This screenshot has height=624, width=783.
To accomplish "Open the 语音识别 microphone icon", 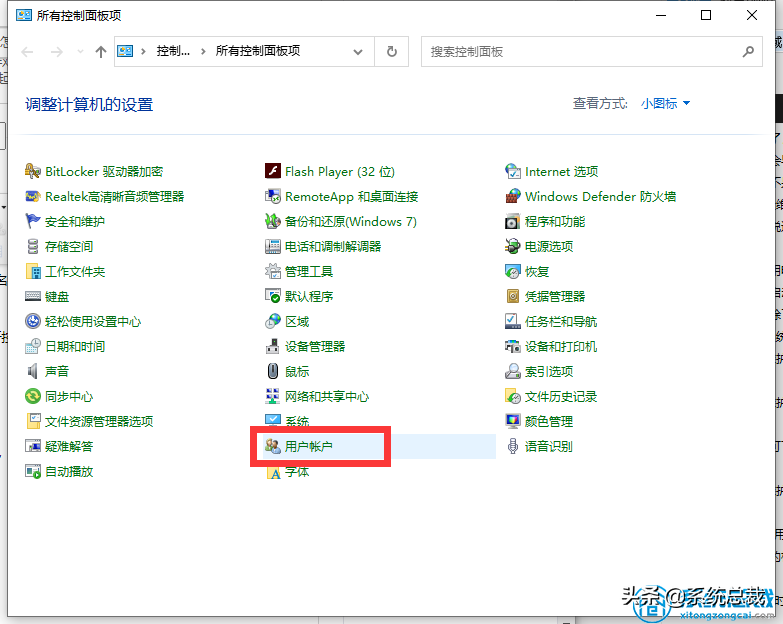I will [x=513, y=446].
